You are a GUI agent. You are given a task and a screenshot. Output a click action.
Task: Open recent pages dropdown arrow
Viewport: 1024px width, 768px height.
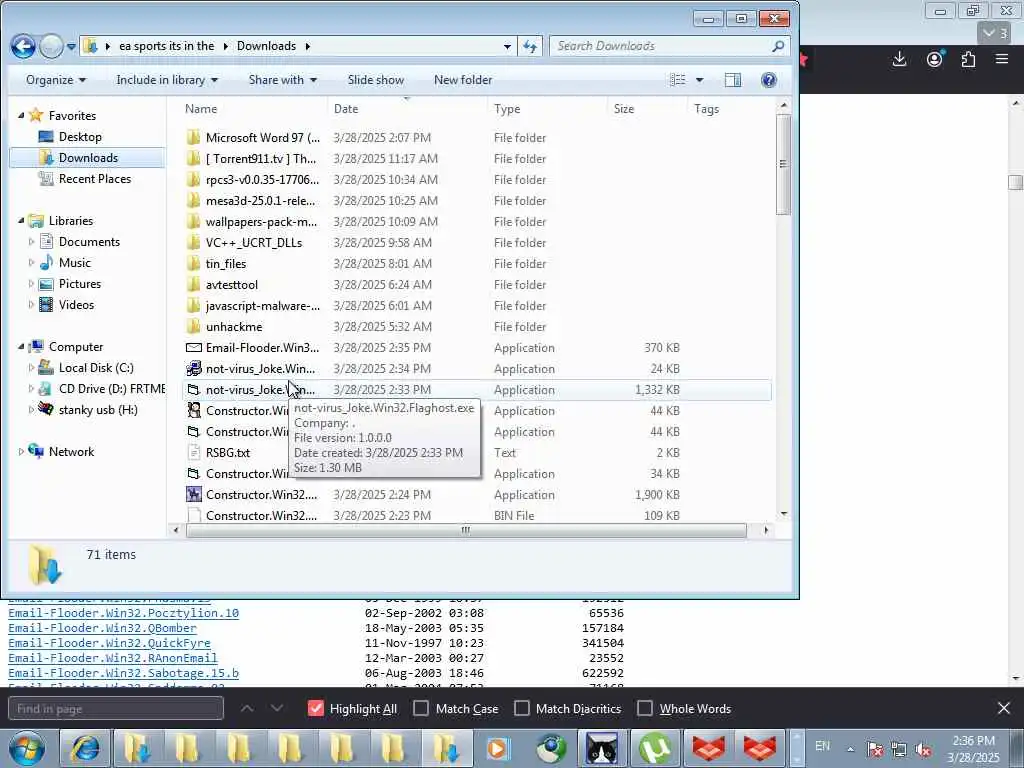pos(71,47)
